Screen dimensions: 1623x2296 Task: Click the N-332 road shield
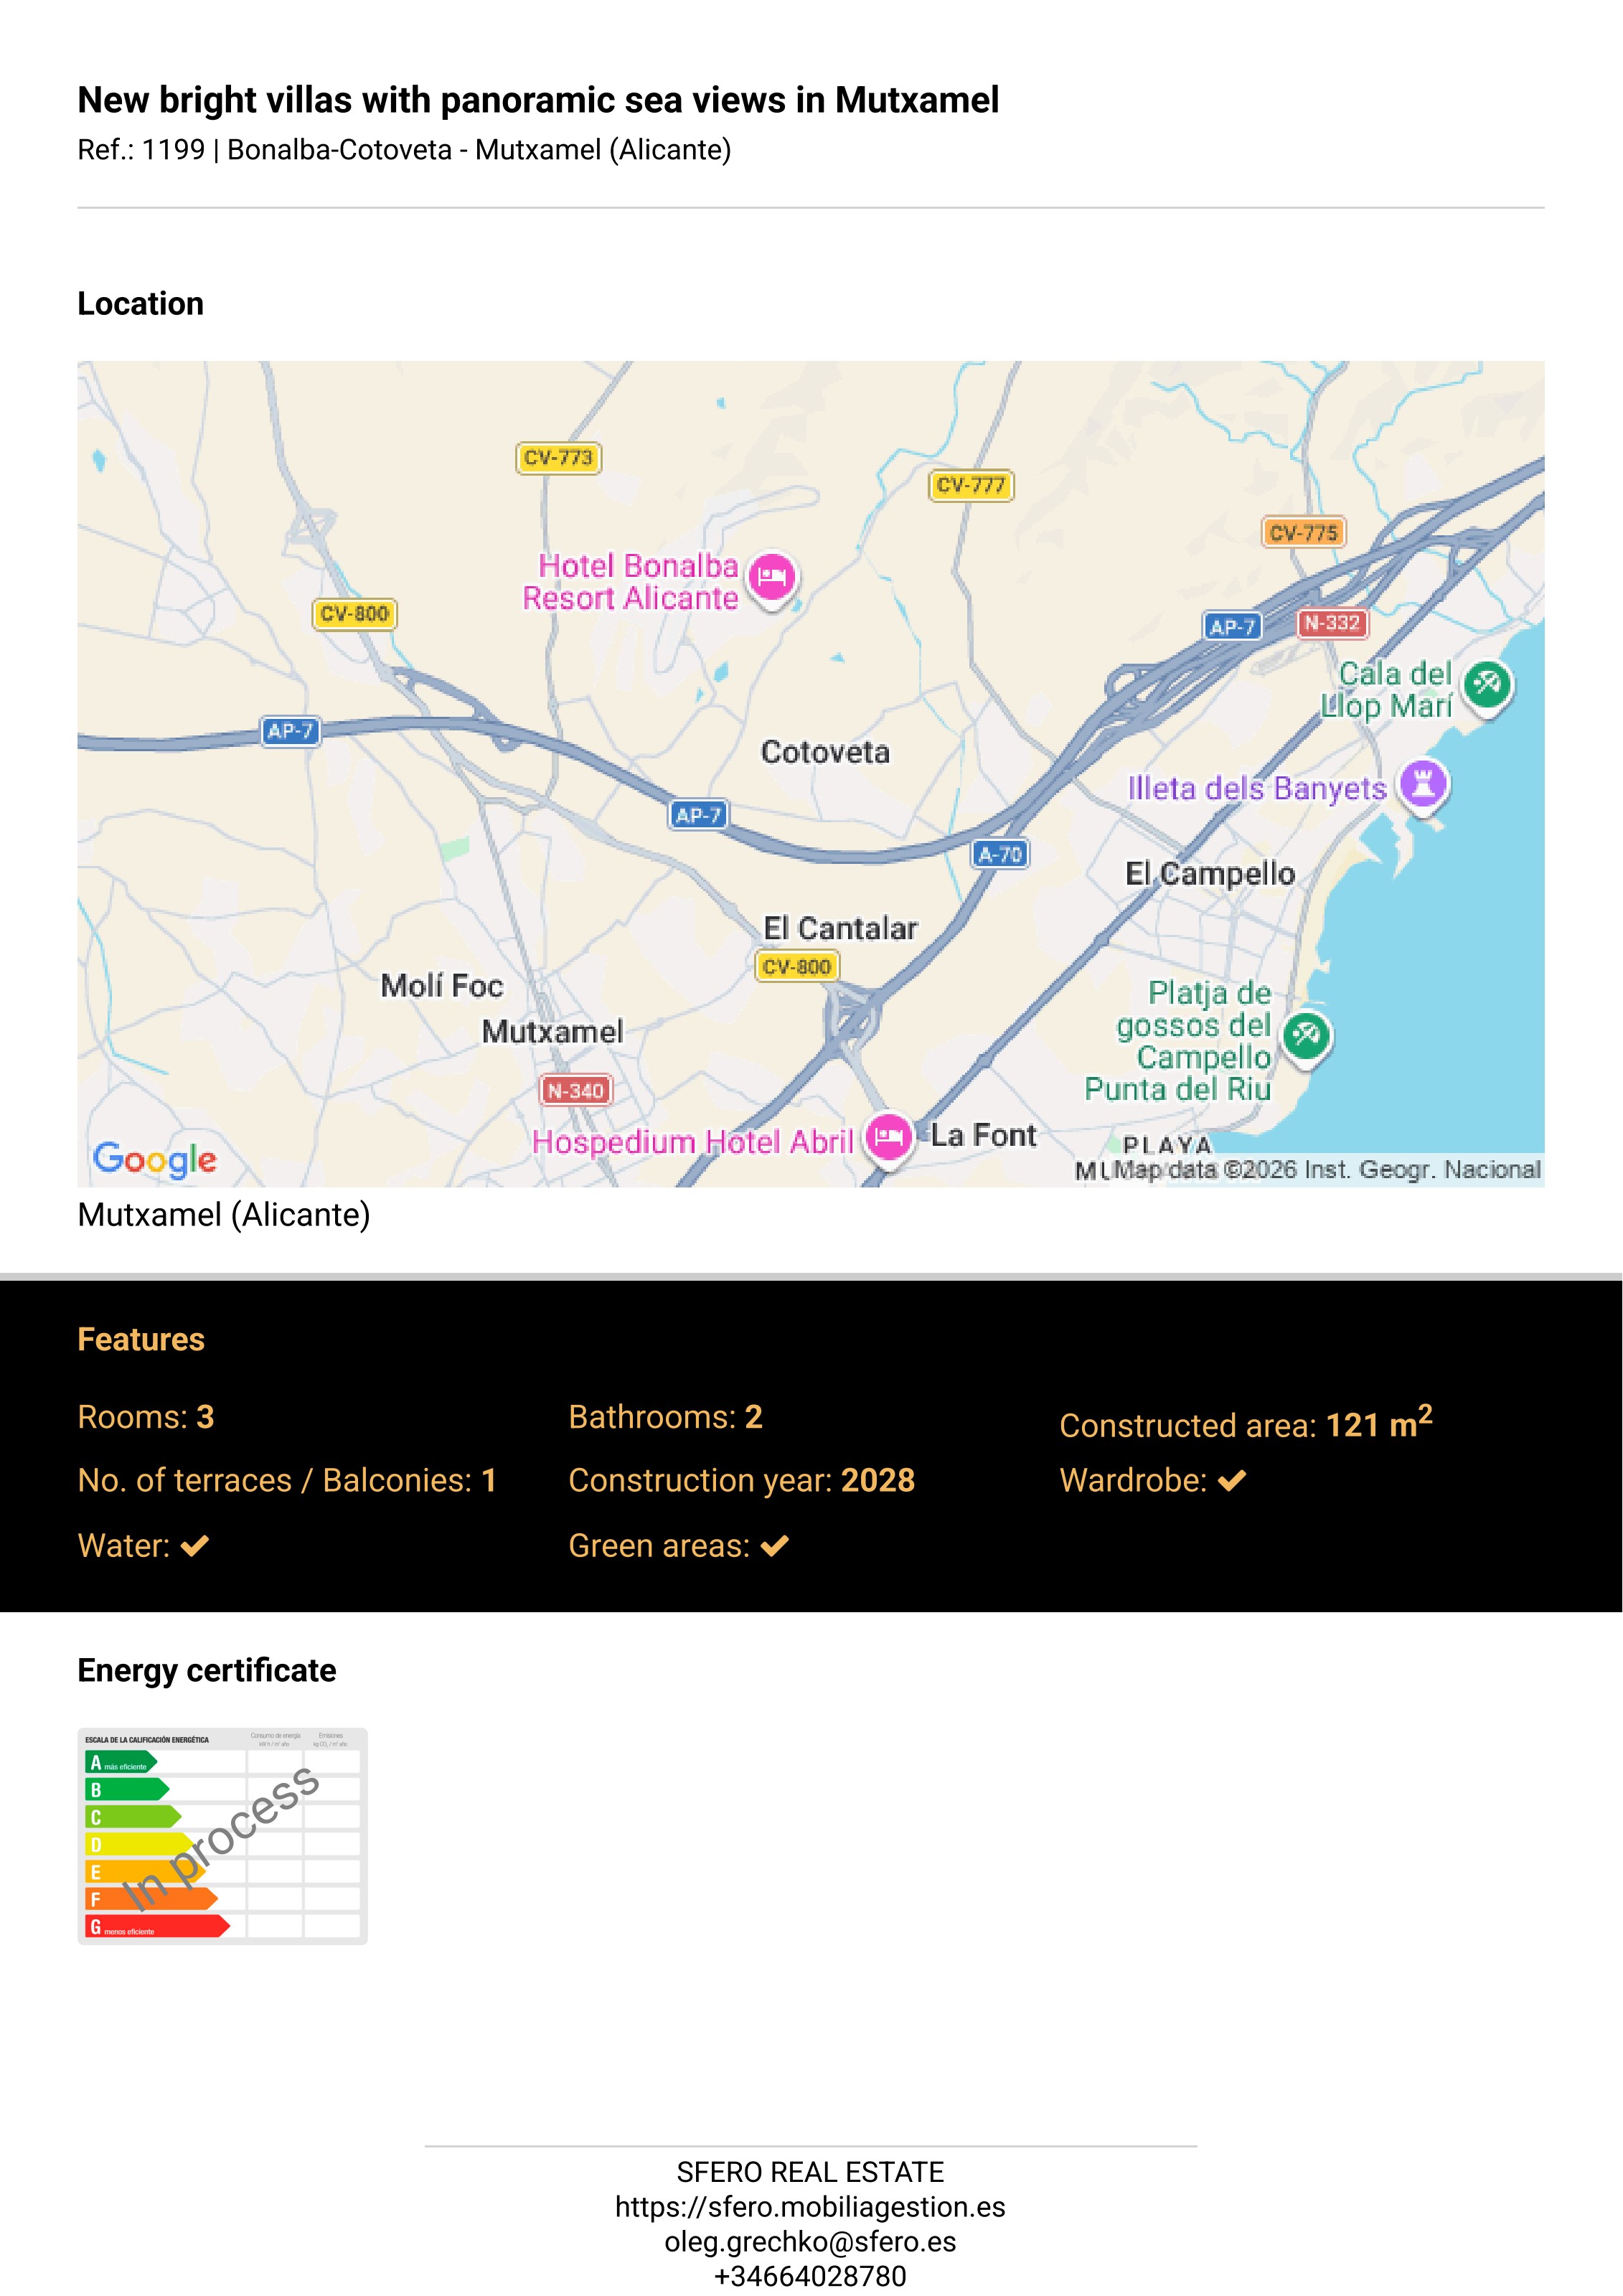click(x=1332, y=623)
